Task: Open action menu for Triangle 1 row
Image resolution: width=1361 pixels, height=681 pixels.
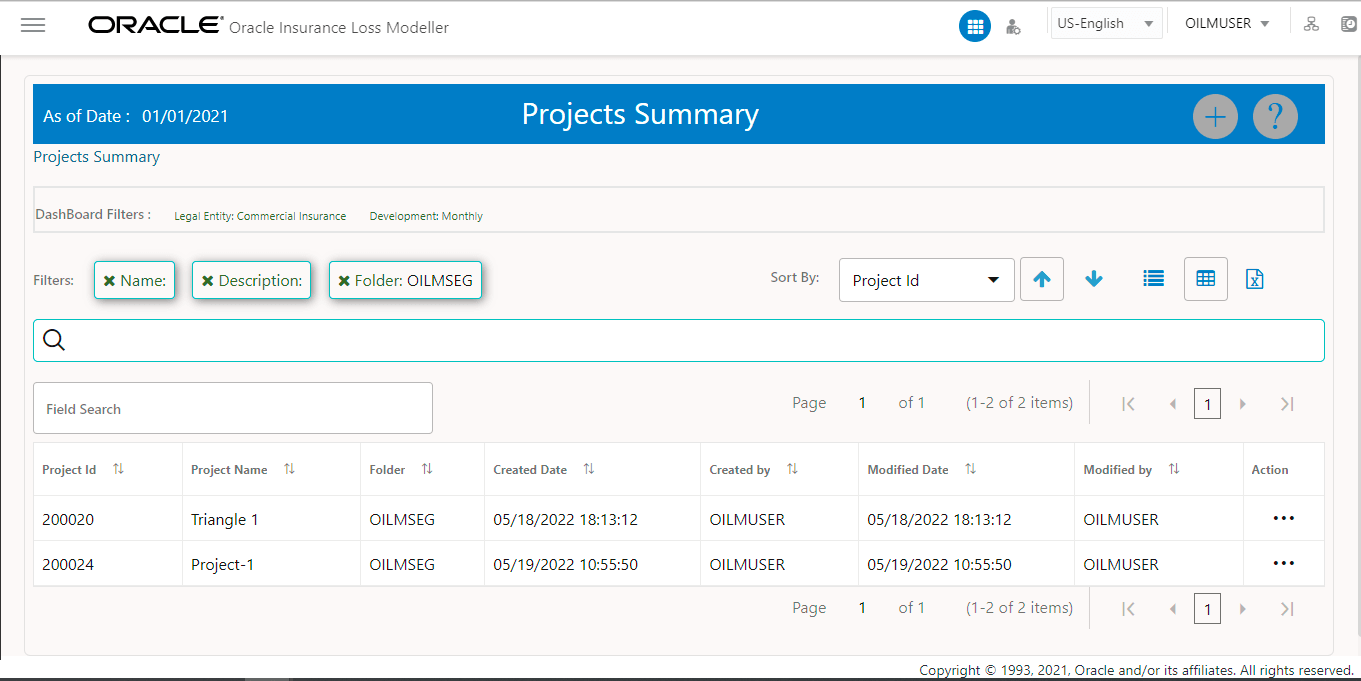Action: pos(1283,519)
